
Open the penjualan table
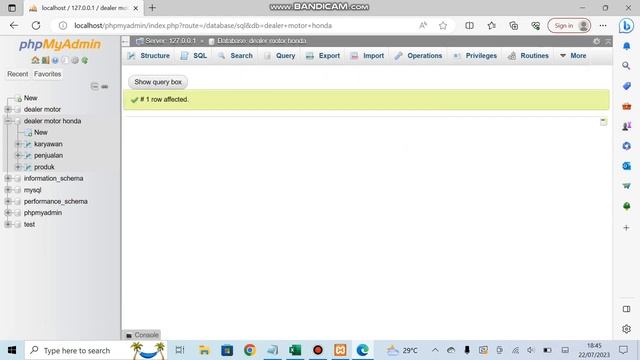coord(48,156)
